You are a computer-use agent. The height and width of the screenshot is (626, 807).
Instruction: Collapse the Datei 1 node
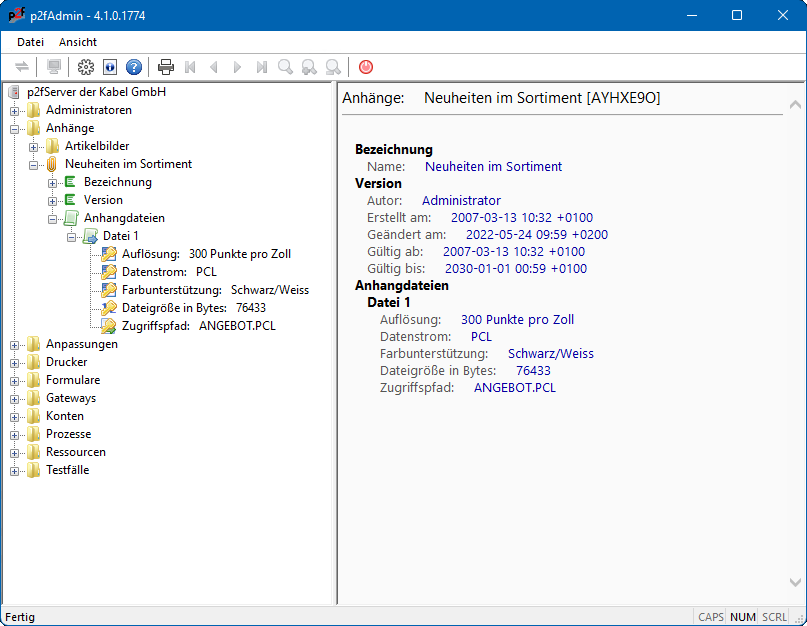[72, 236]
